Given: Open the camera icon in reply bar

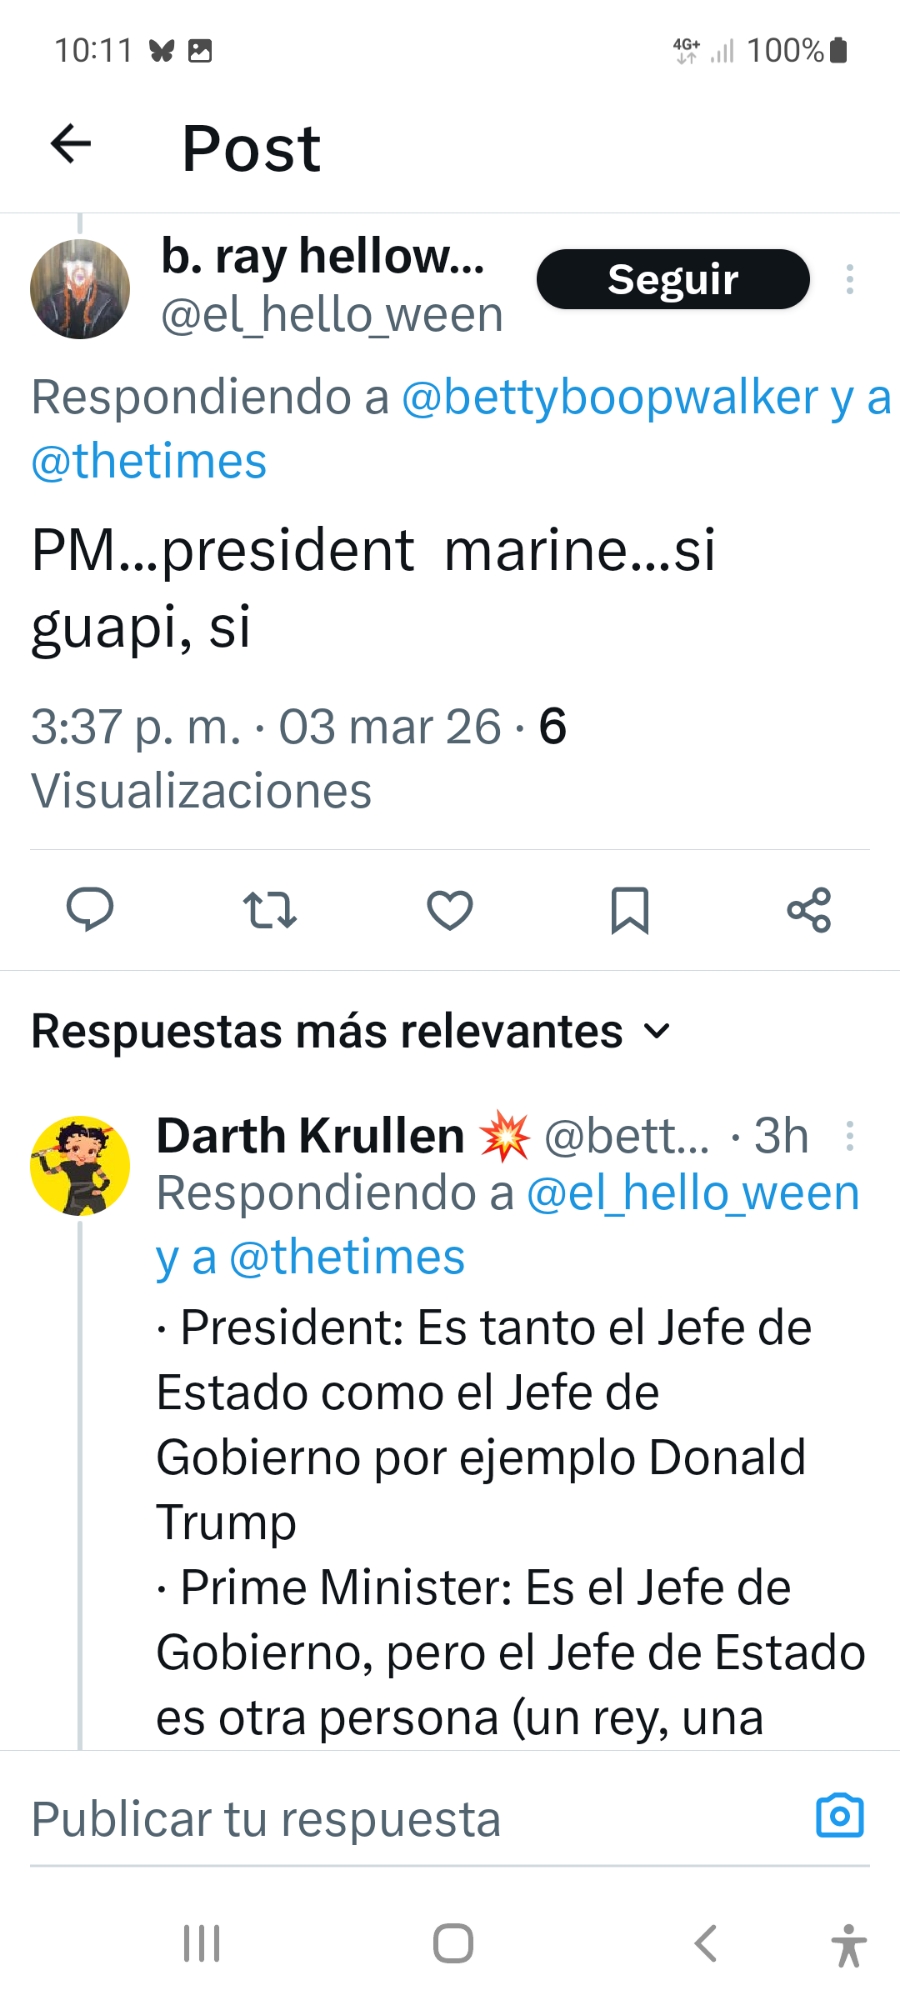Looking at the screenshot, I should click(x=840, y=1816).
